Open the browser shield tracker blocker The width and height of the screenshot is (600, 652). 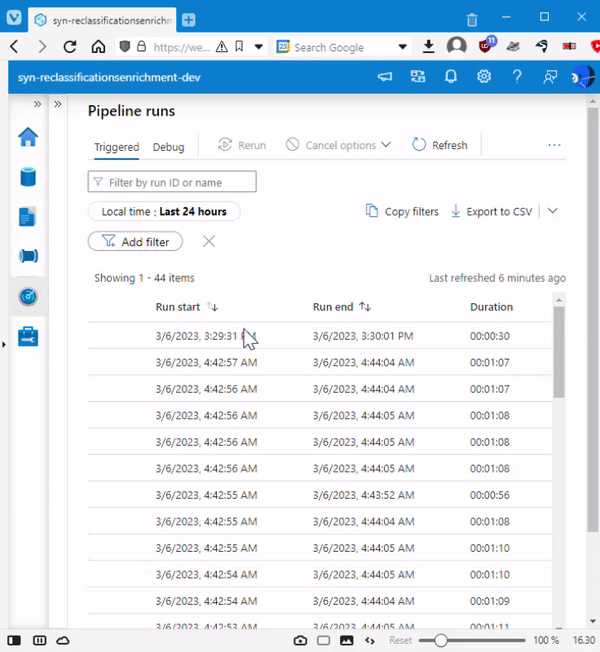tap(125, 46)
